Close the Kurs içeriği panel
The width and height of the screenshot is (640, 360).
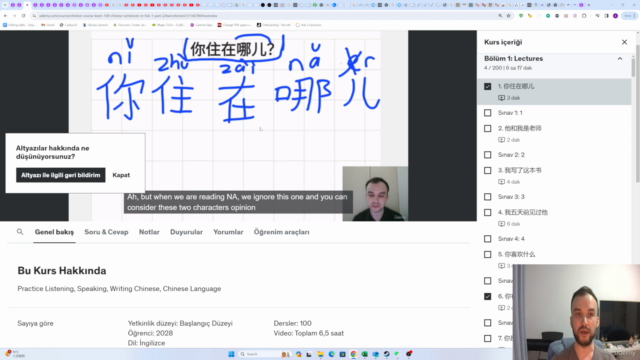pos(624,42)
